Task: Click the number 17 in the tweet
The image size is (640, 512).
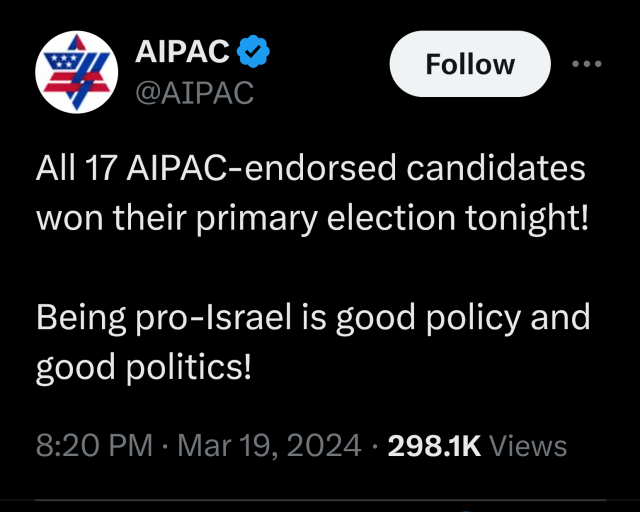Action: tap(101, 169)
